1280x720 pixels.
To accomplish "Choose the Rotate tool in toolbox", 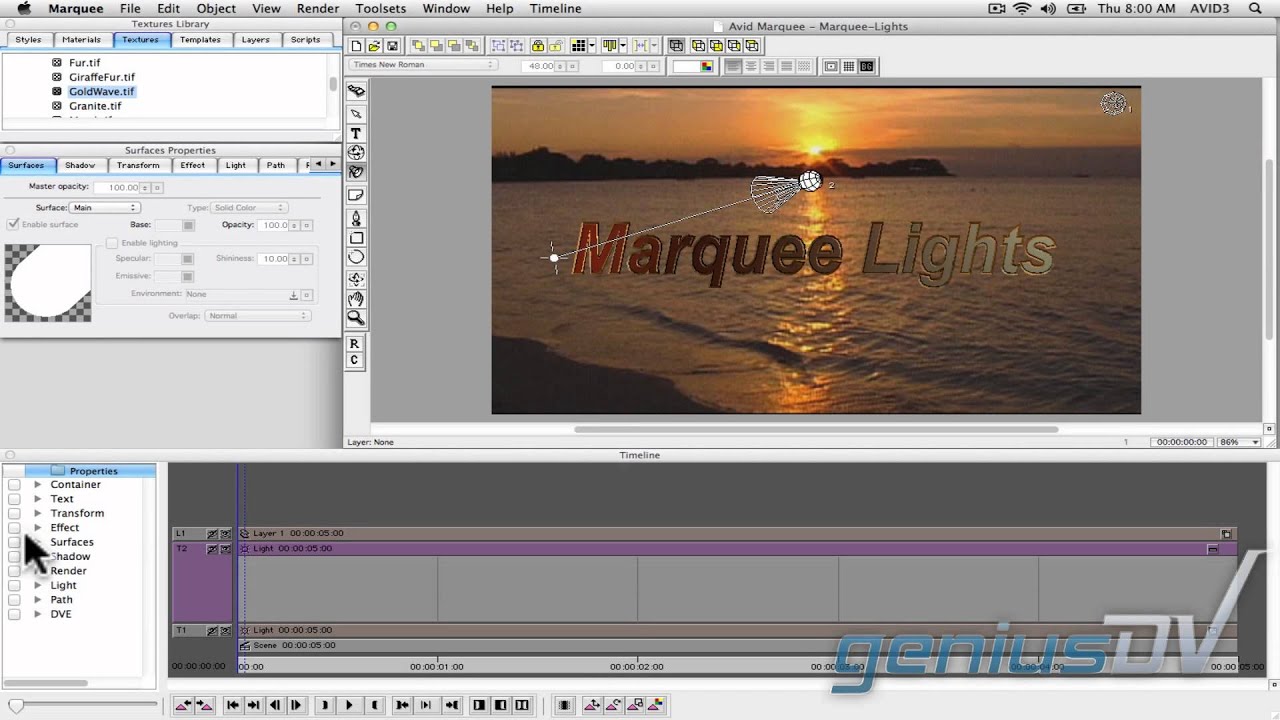I will point(355,153).
